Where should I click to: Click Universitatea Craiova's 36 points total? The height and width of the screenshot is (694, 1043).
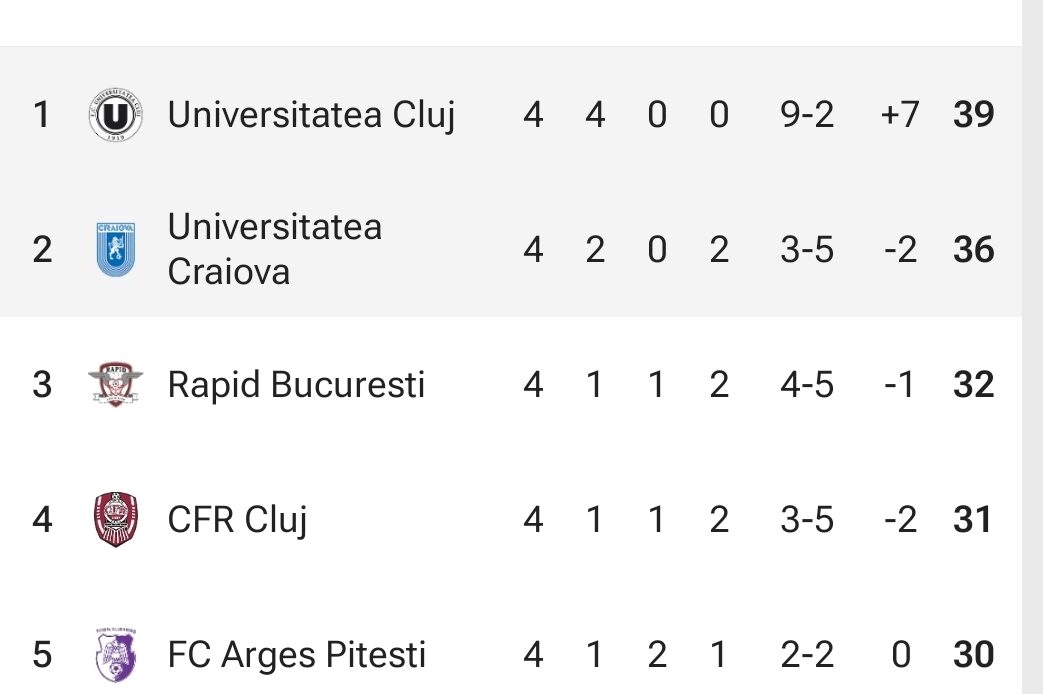pos(973,250)
